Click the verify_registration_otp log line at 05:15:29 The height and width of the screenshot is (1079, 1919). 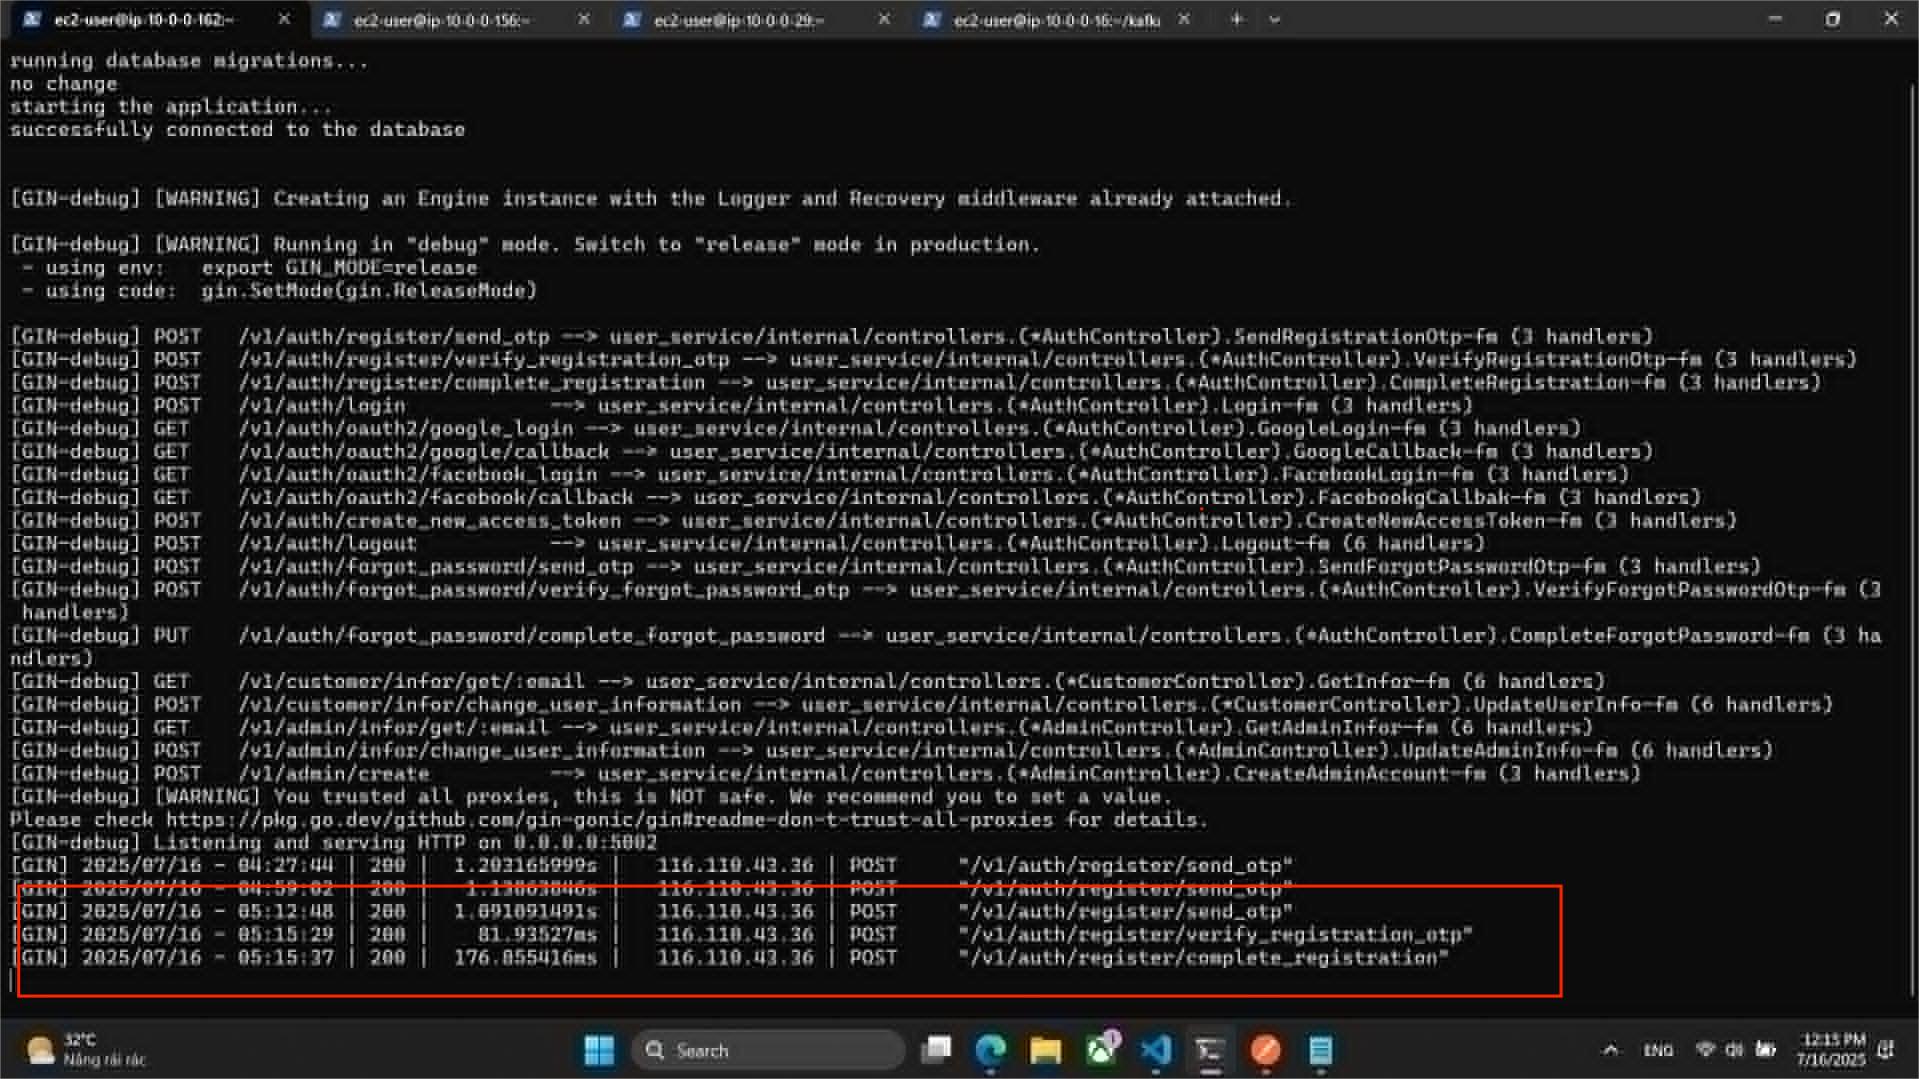(x=742, y=935)
